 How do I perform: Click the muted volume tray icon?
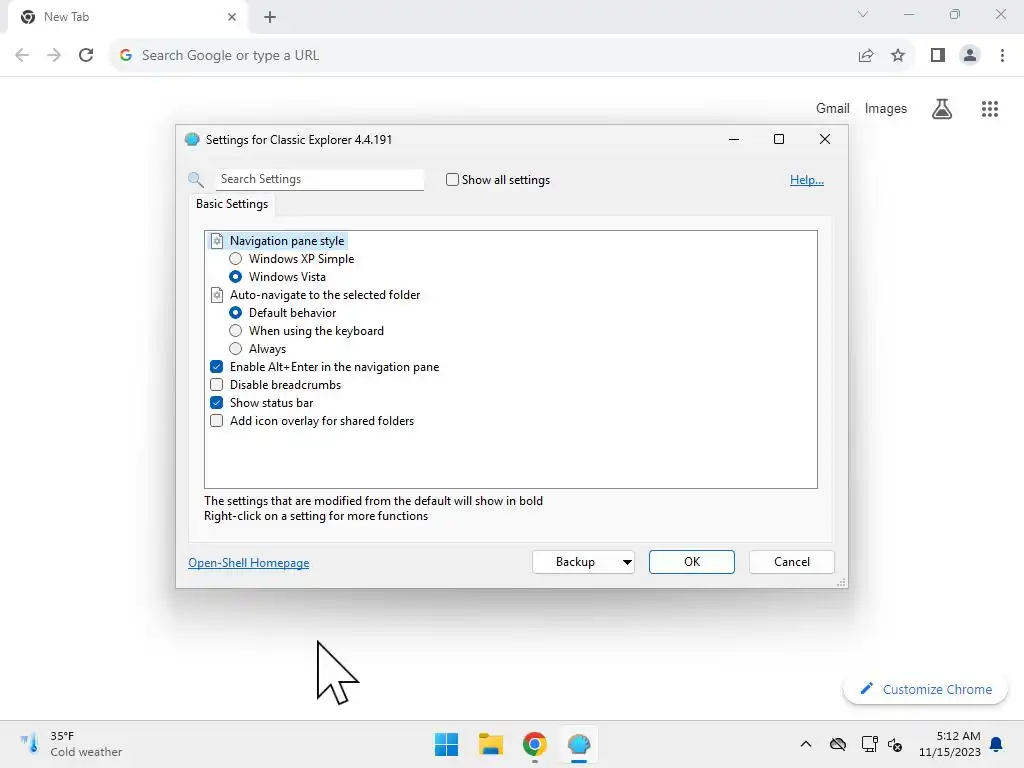[x=895, y=744]
